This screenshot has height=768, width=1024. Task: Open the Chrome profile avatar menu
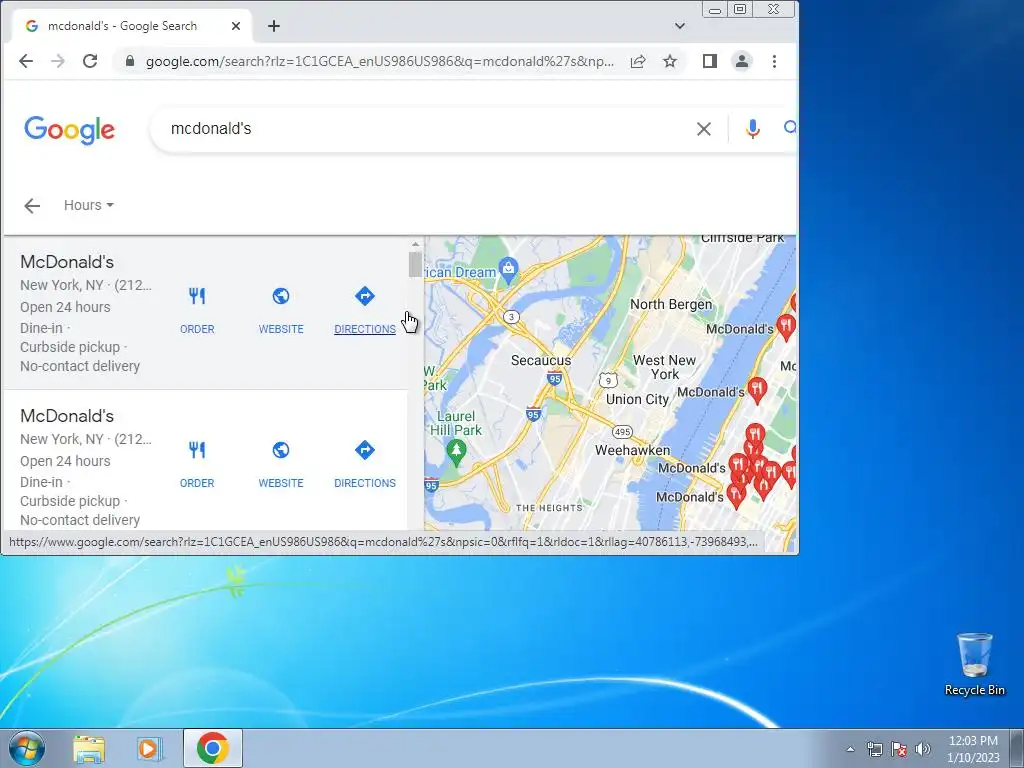click(742, 61)
